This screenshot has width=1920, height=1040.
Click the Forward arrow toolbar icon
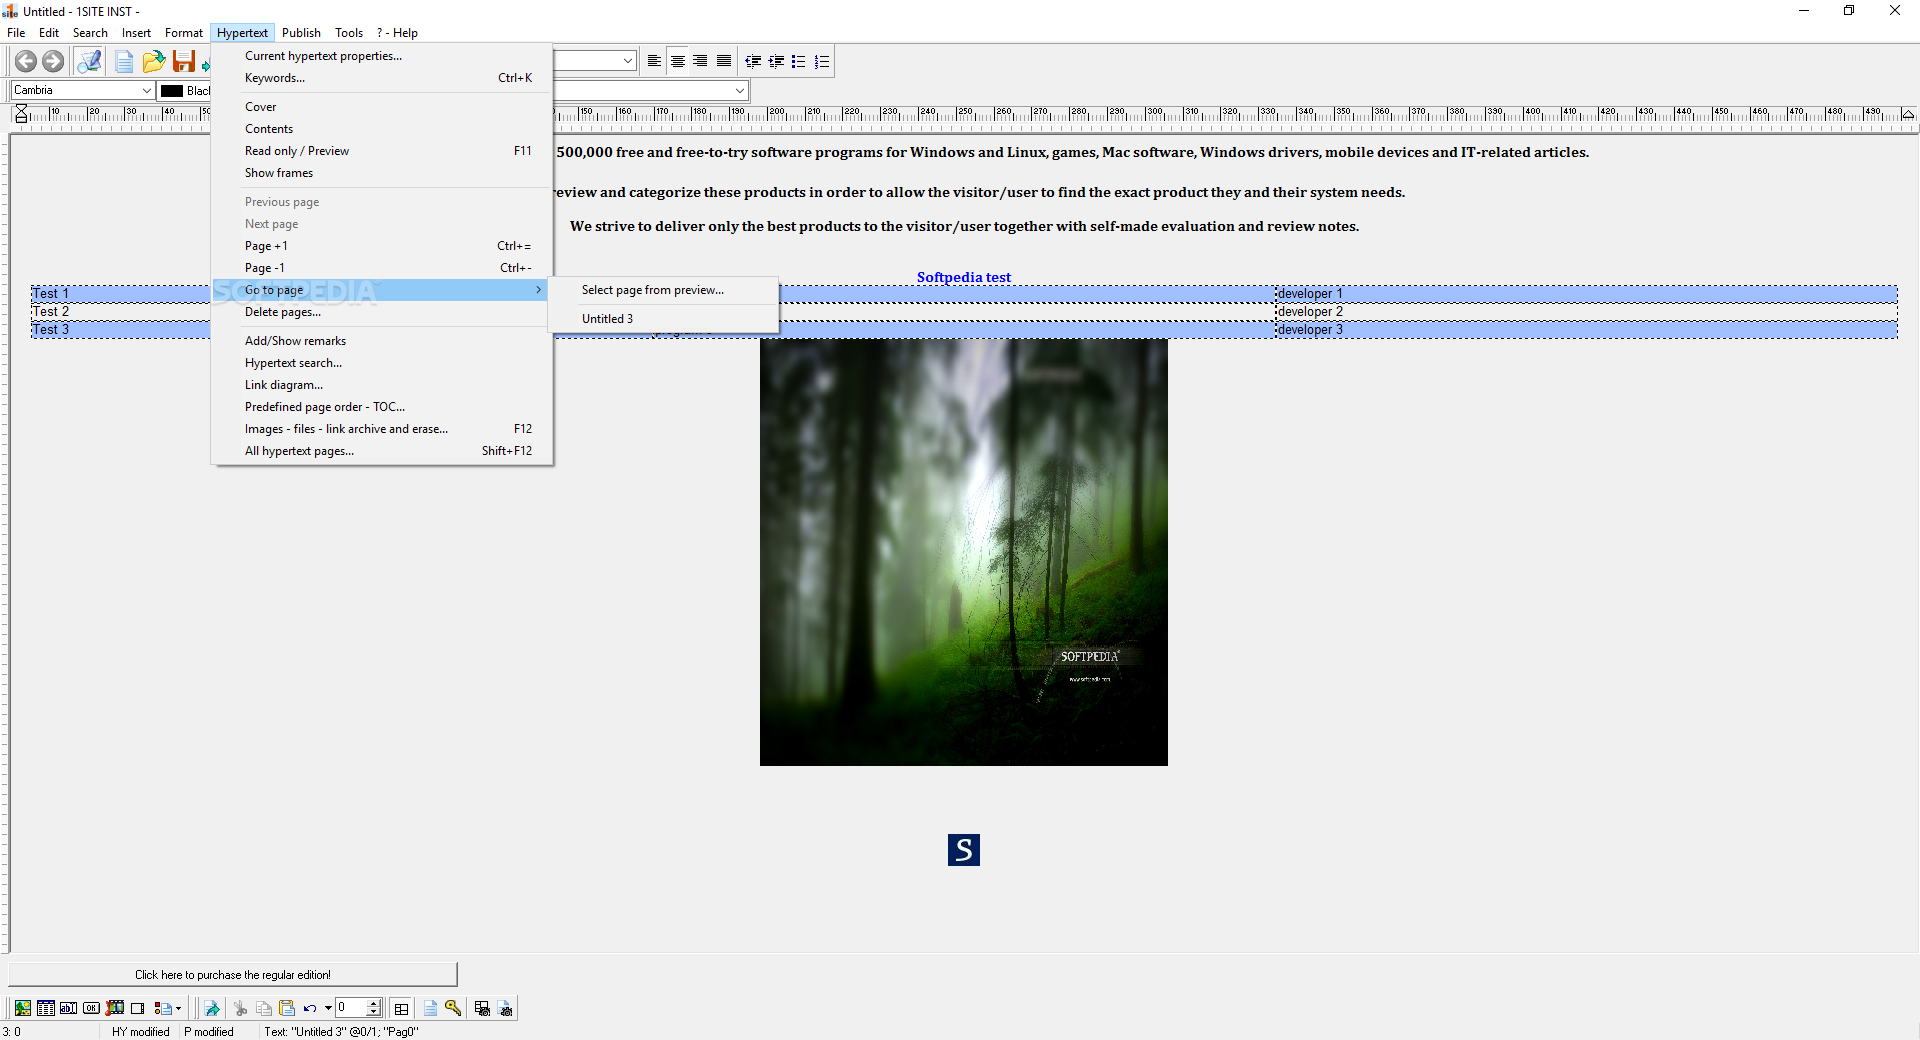tap(53, 61)
